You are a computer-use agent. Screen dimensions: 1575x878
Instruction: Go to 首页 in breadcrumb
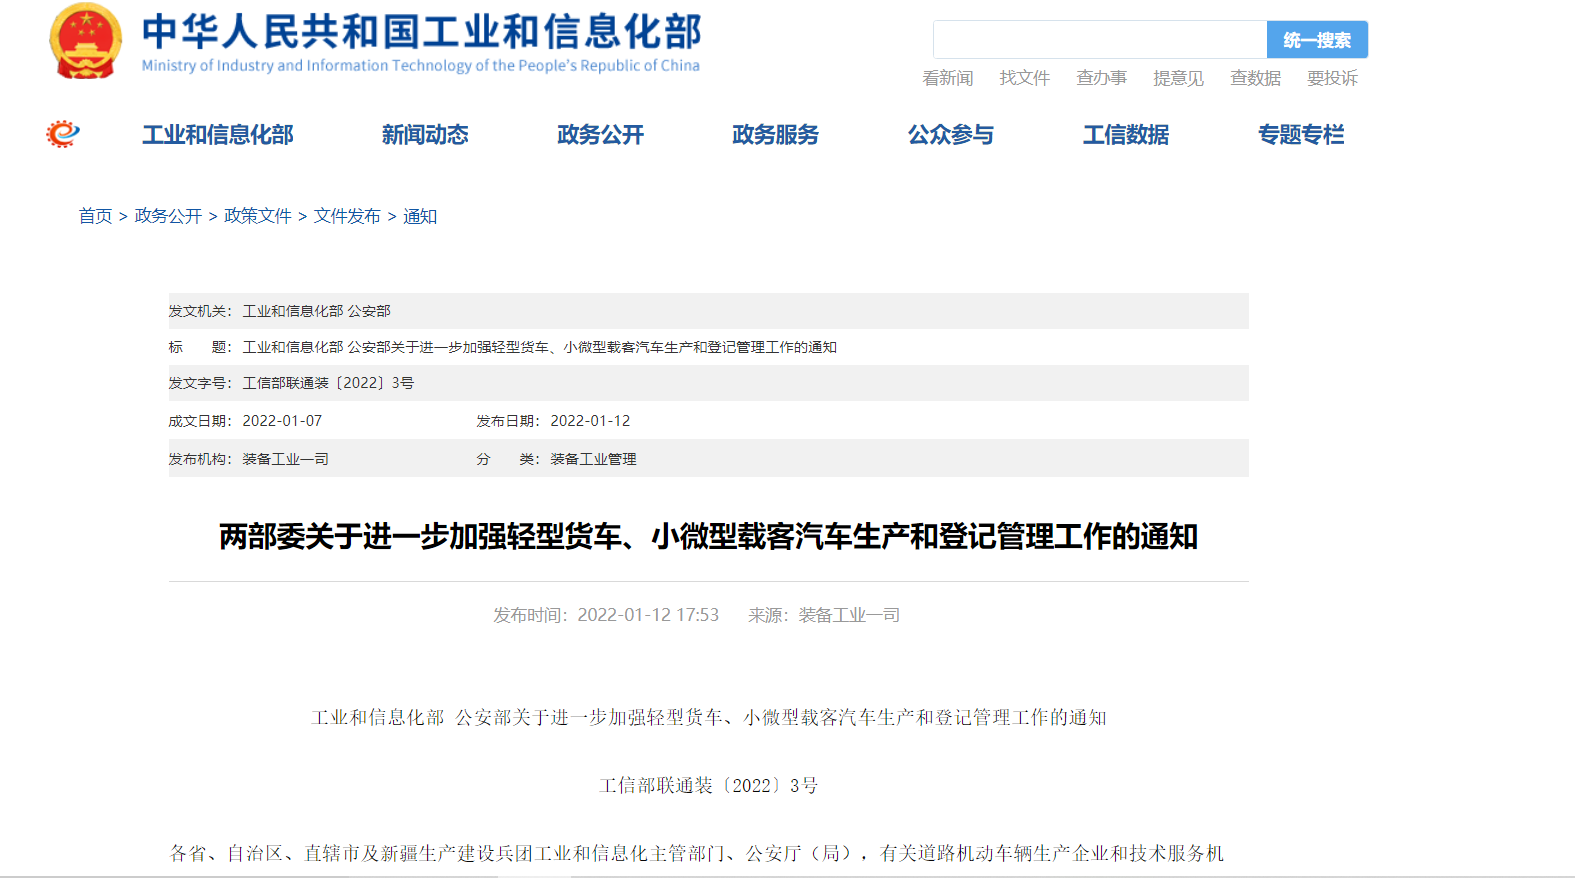(x=96, y=216)
